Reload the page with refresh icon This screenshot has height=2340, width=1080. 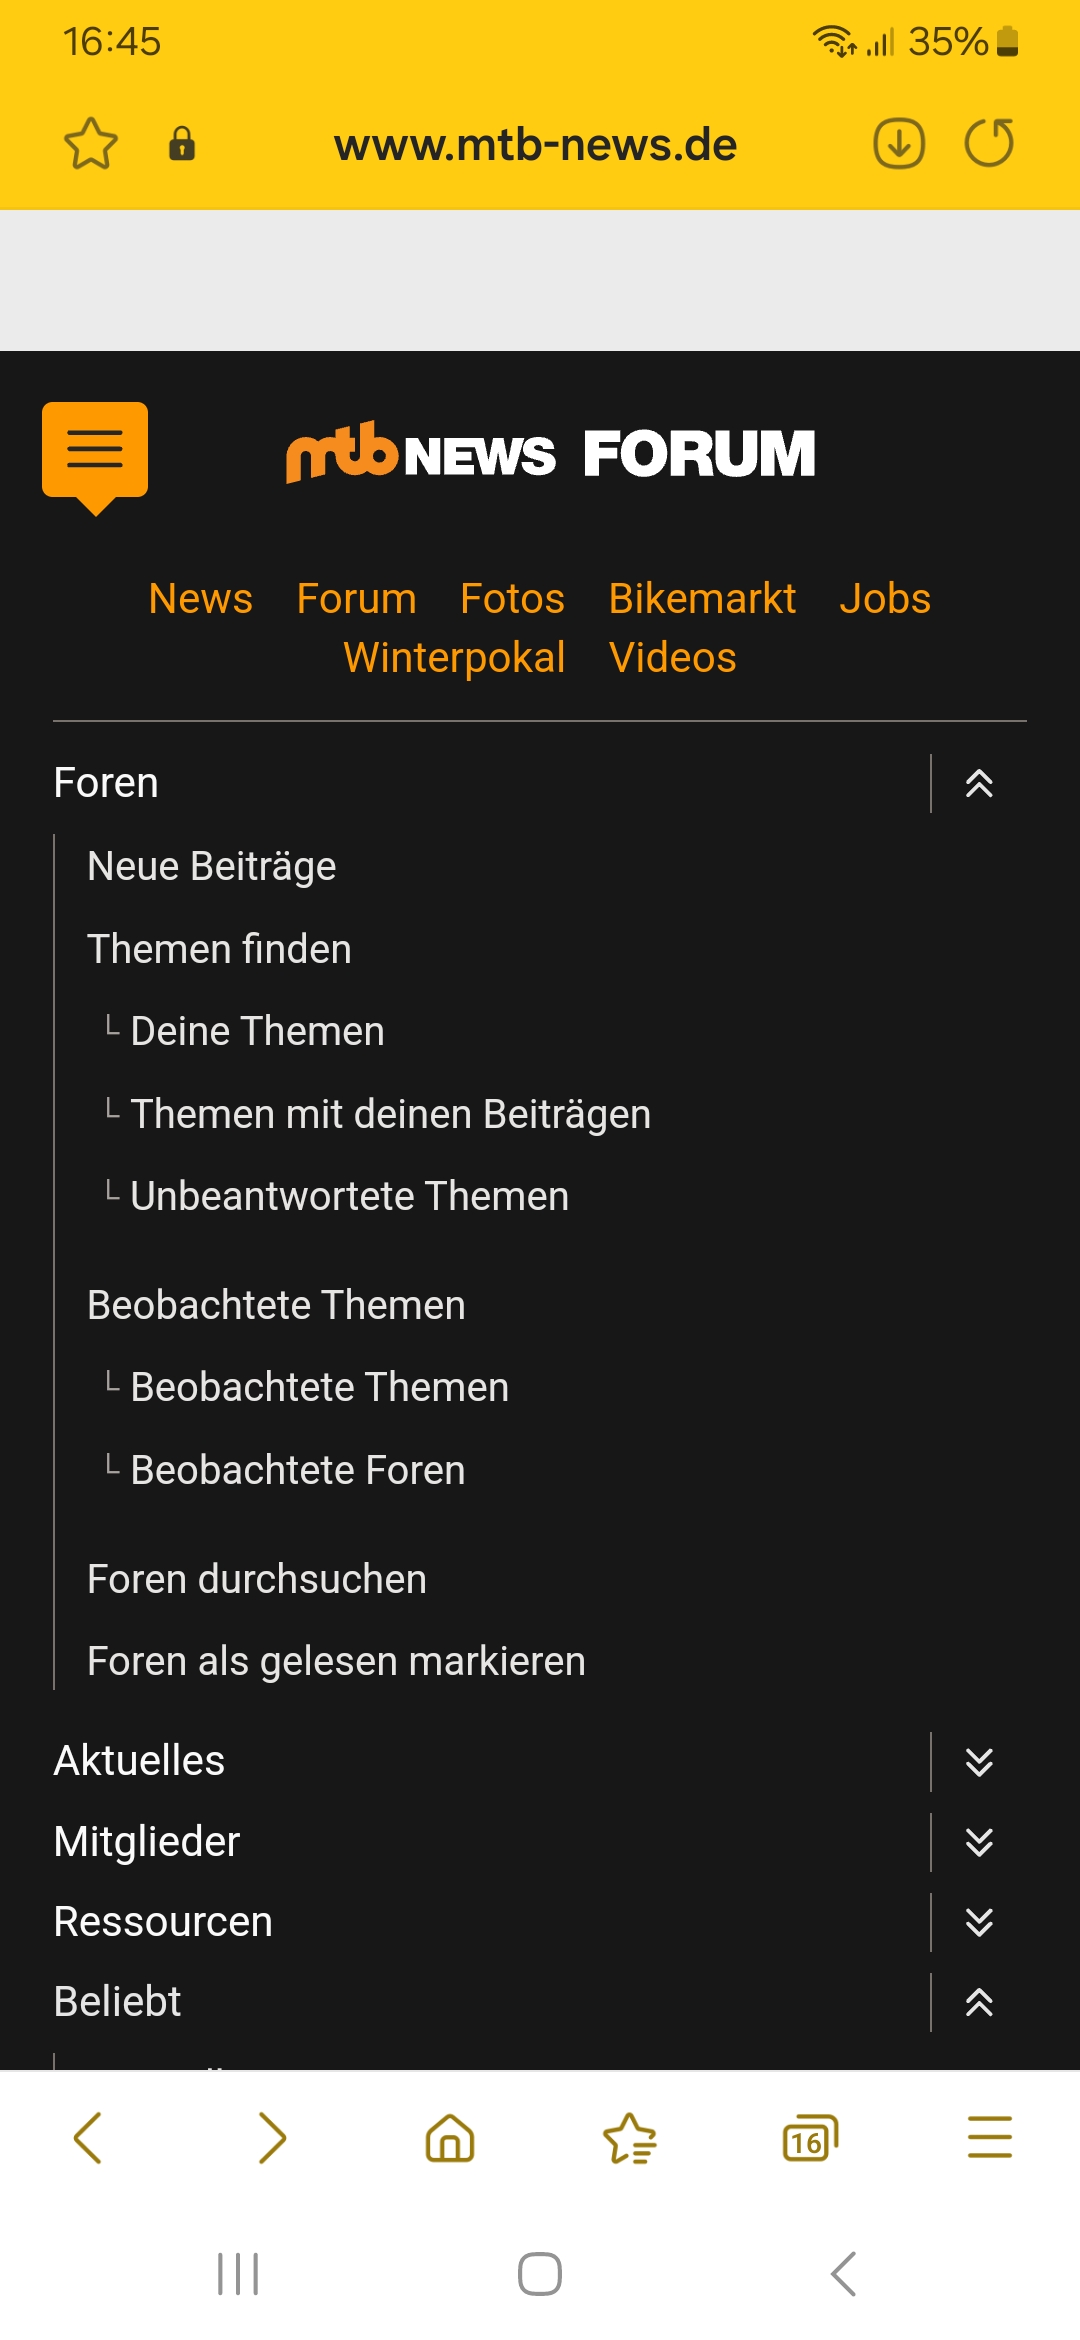click(x=989, y=144)
